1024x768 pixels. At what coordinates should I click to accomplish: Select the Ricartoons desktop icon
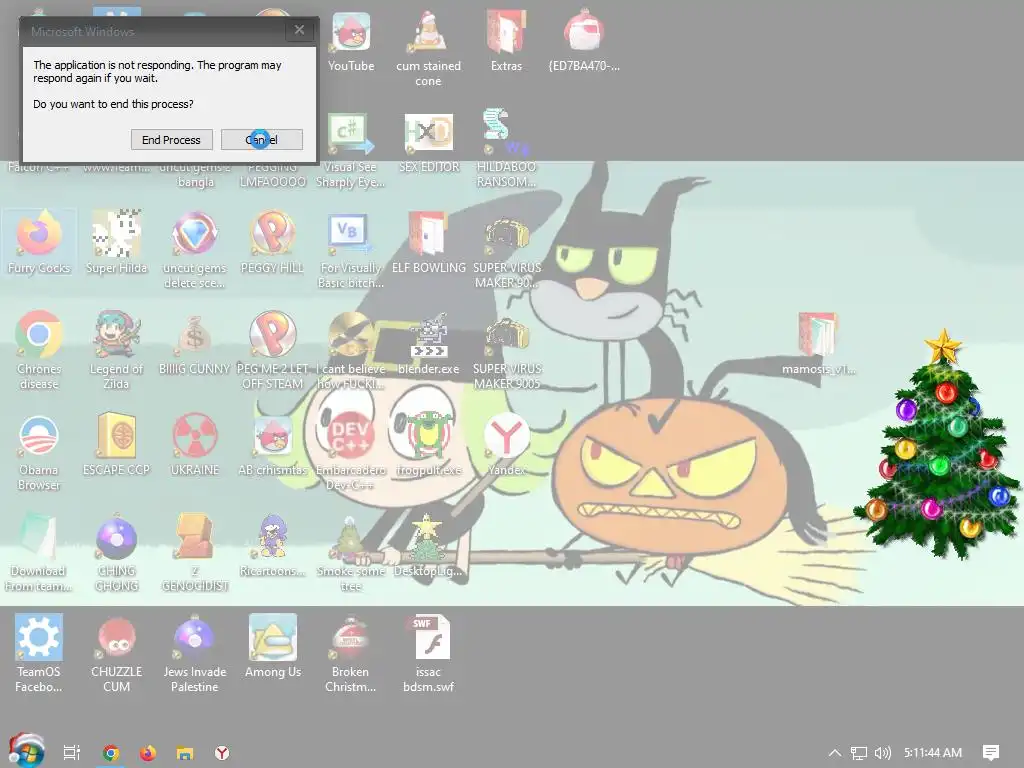coord(272,546)
